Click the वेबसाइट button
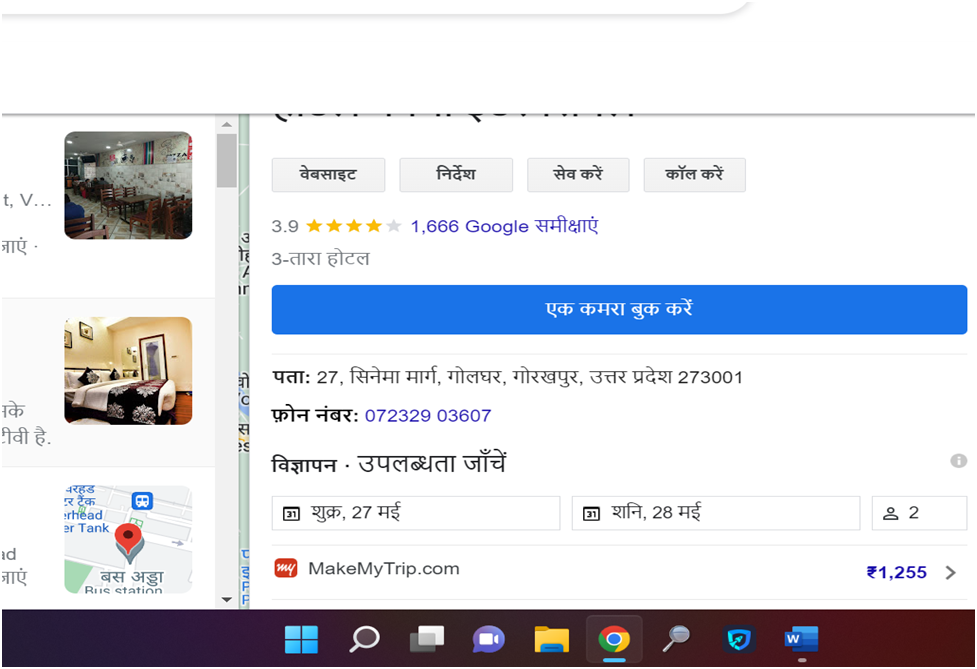The width and height of the screenshot is (977, 669). pos(328,174)
